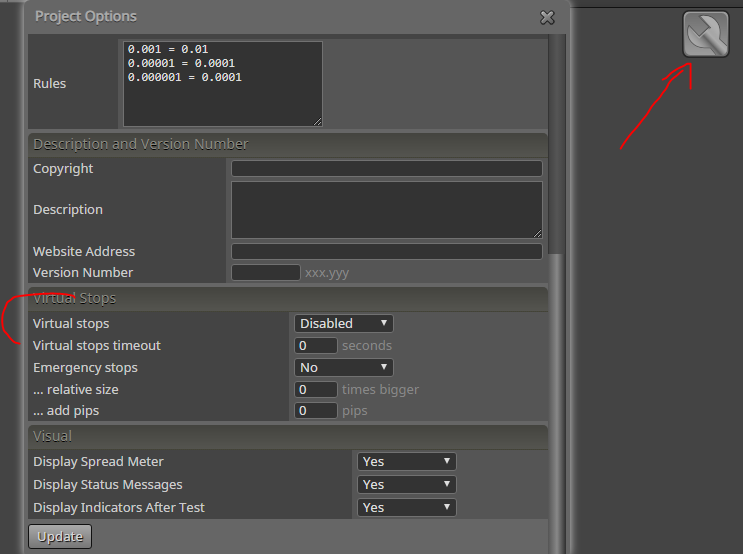The image size is (743, 554).
Task: Click the Update button
Action: 60,536
